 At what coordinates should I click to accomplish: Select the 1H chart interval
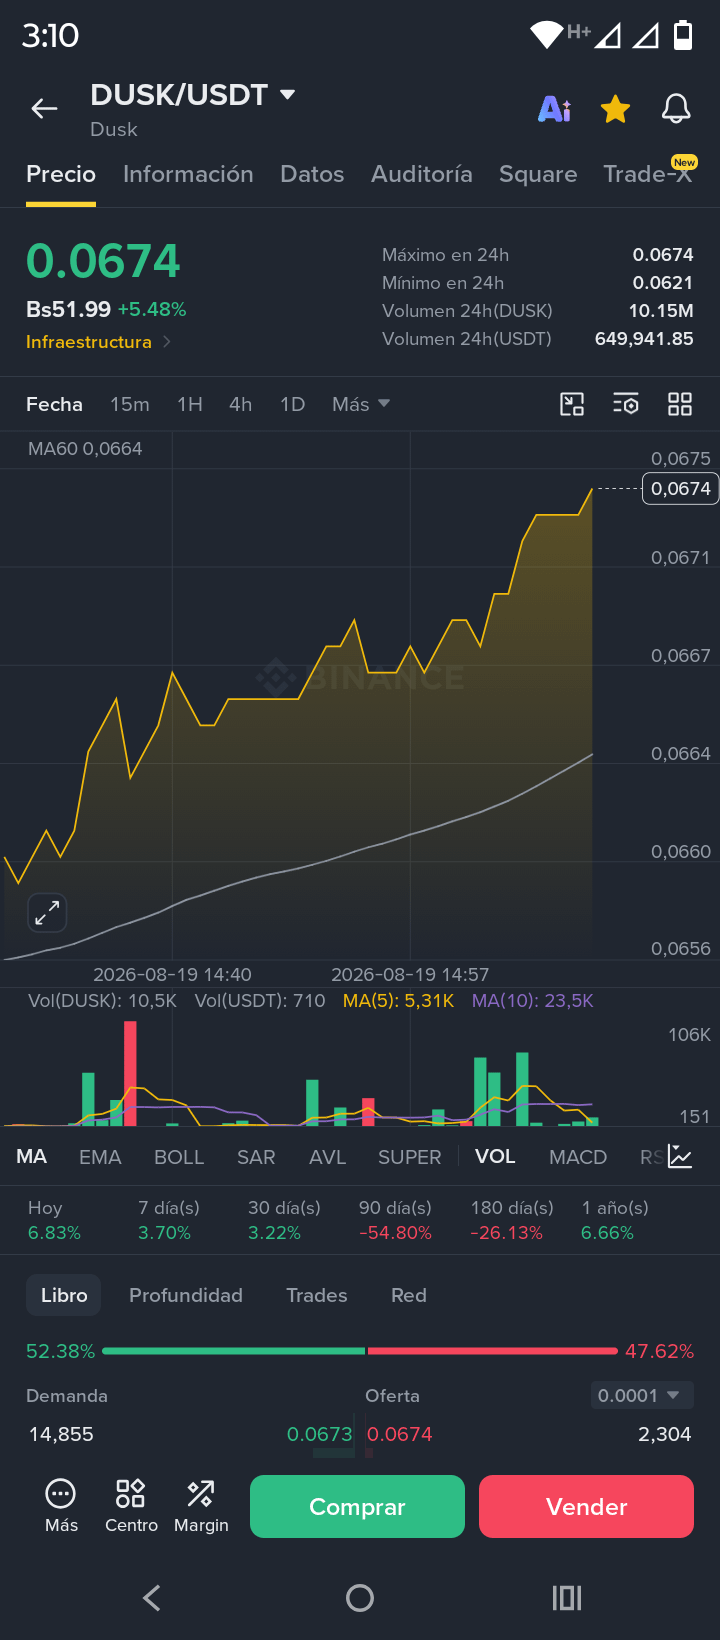click(x=190, y=404)
